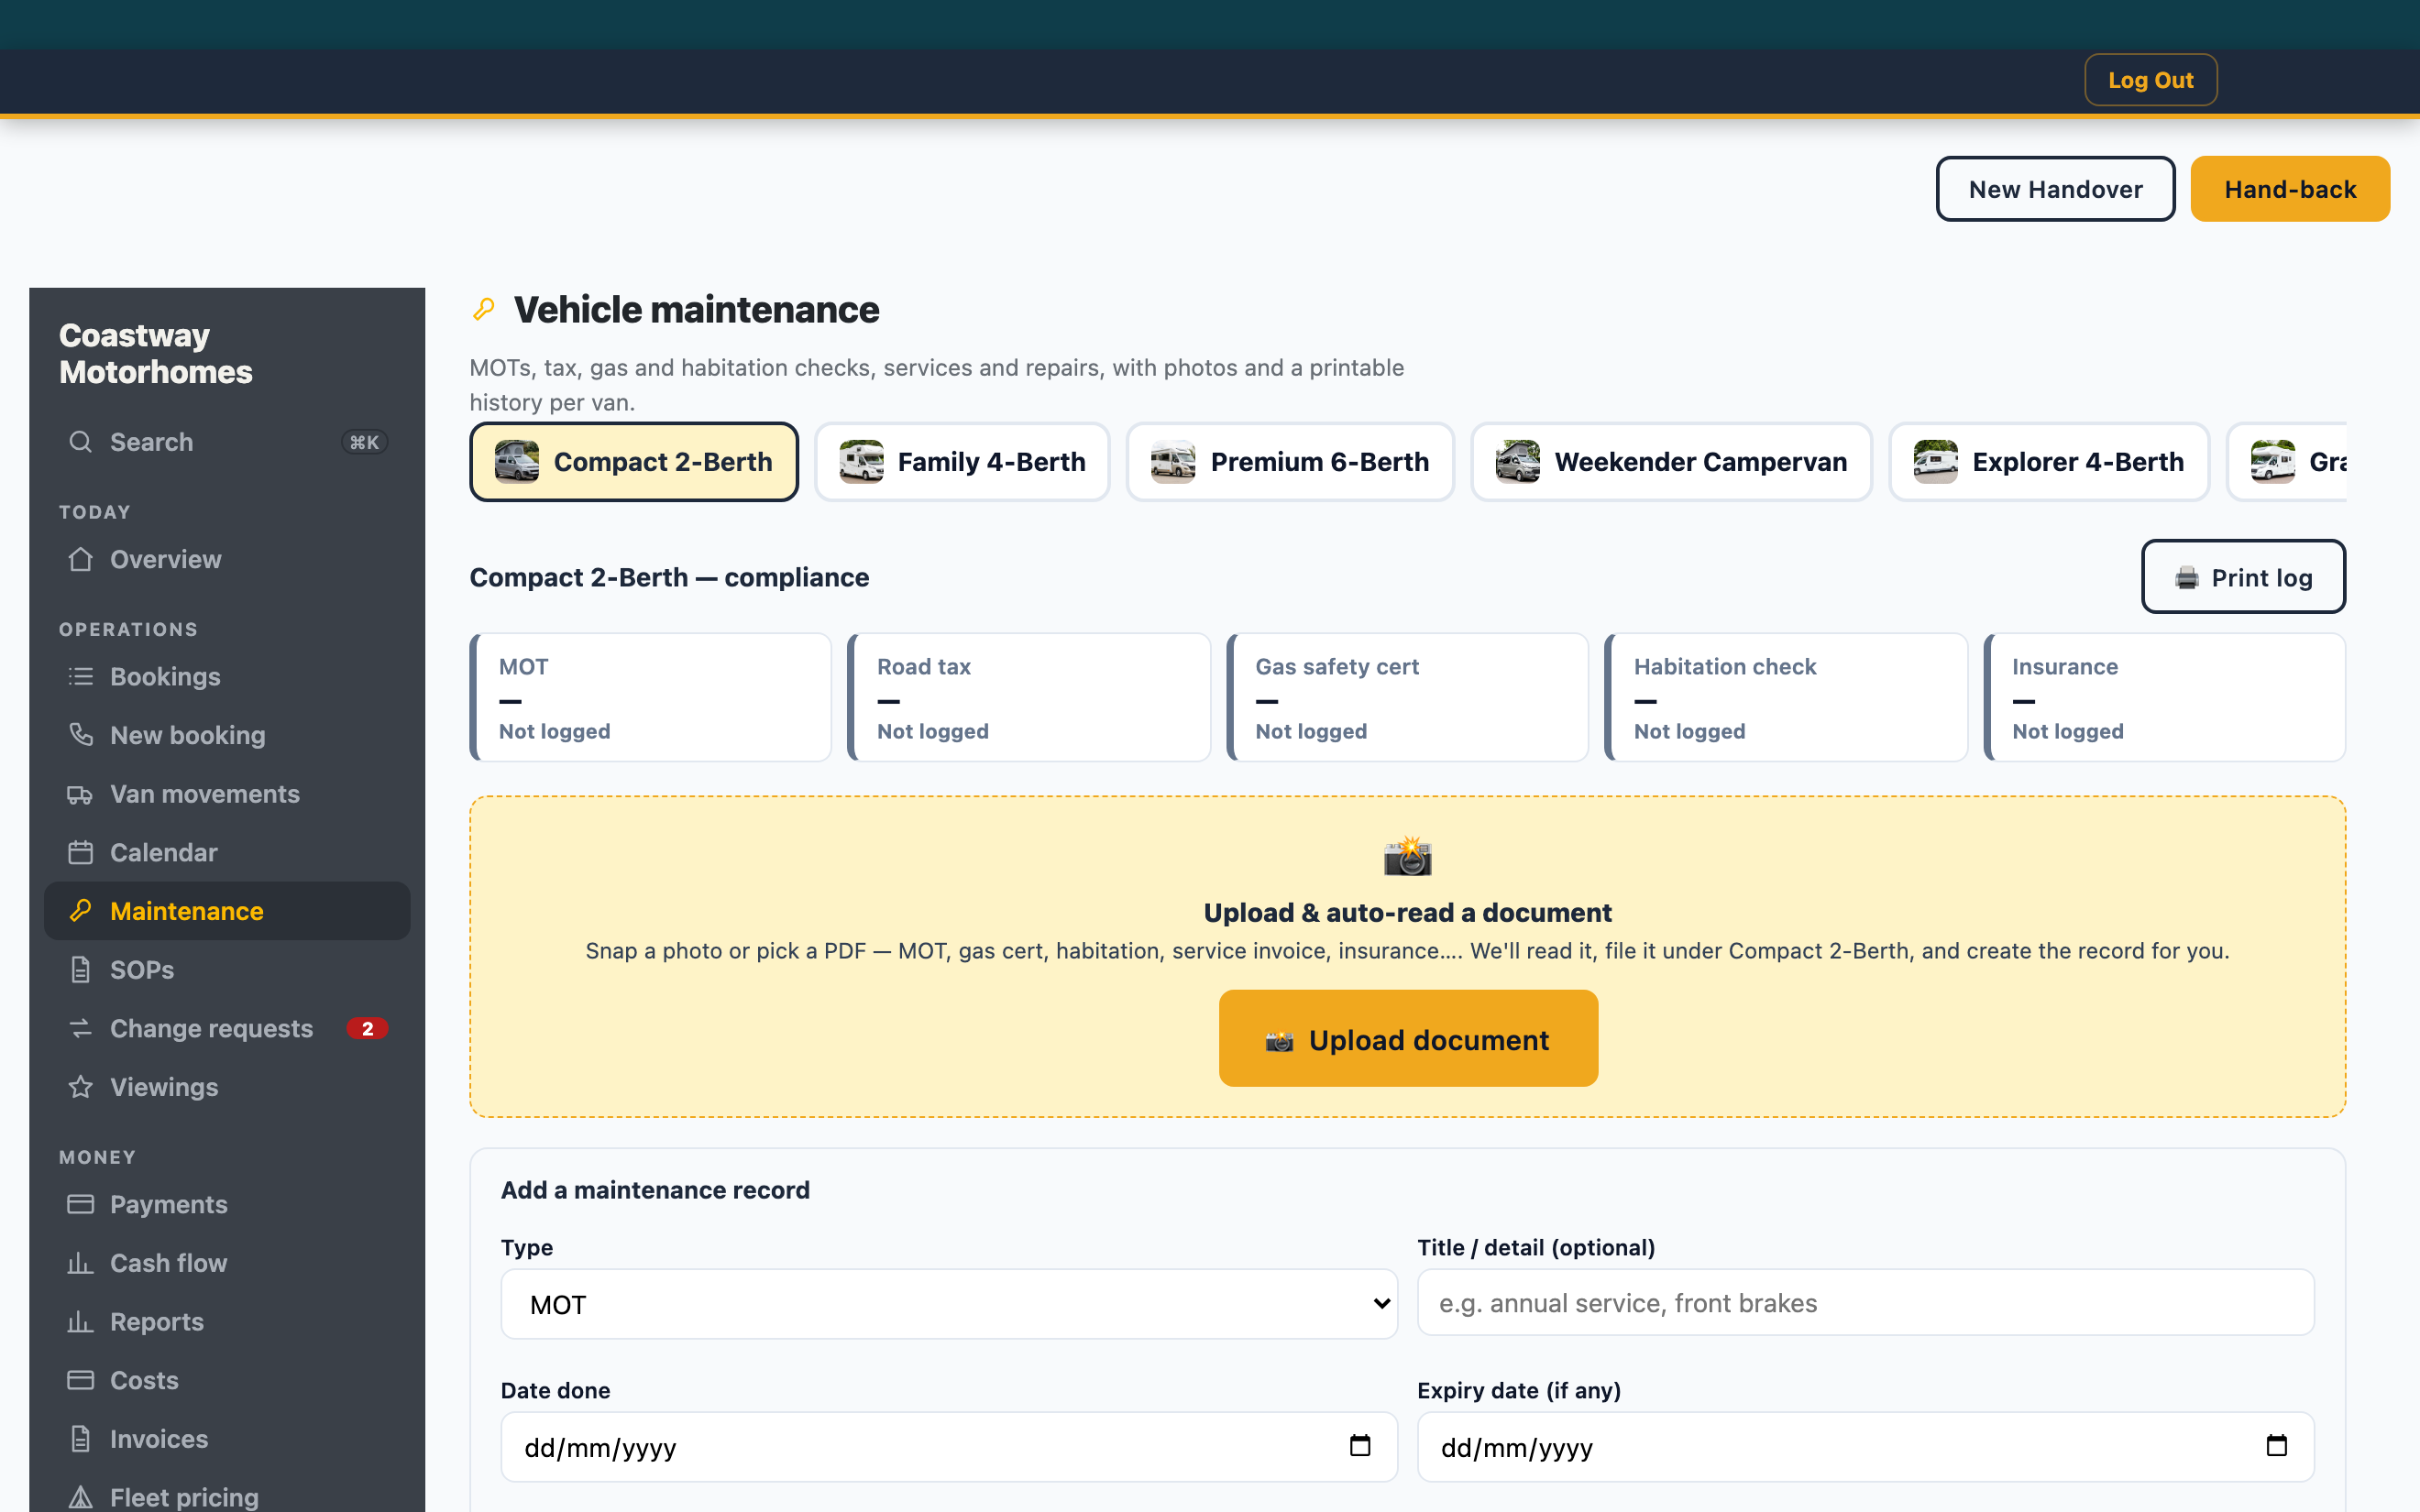Open the Gas safety cert card

pos(1407,697)
